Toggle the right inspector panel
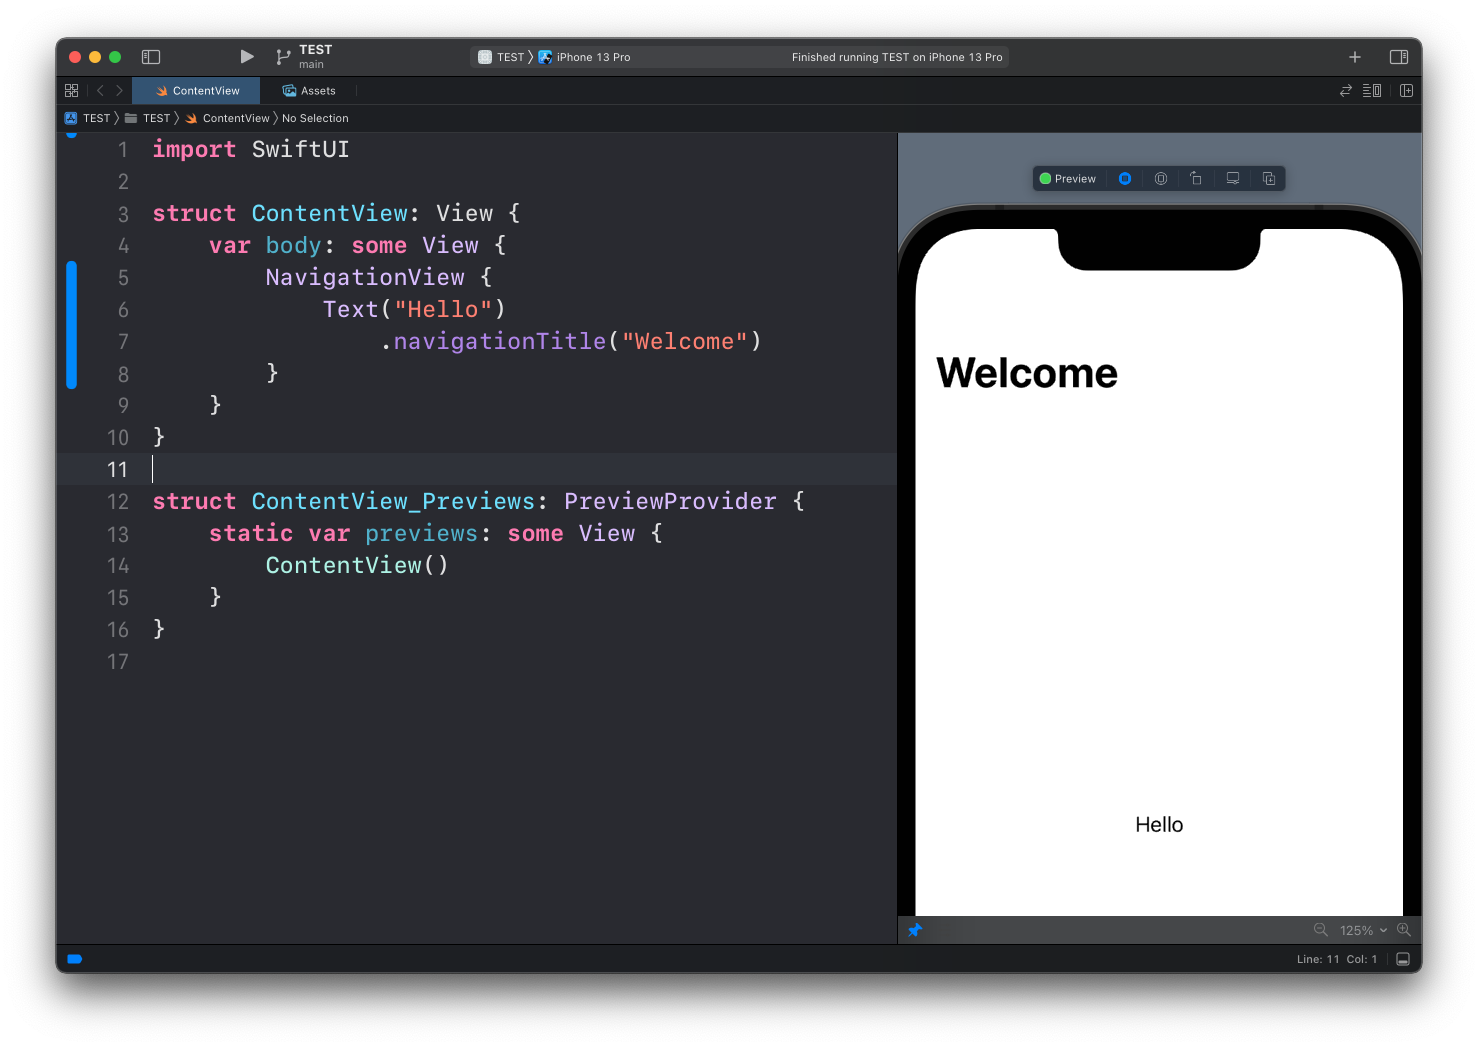 click(x=1399, y=57)
